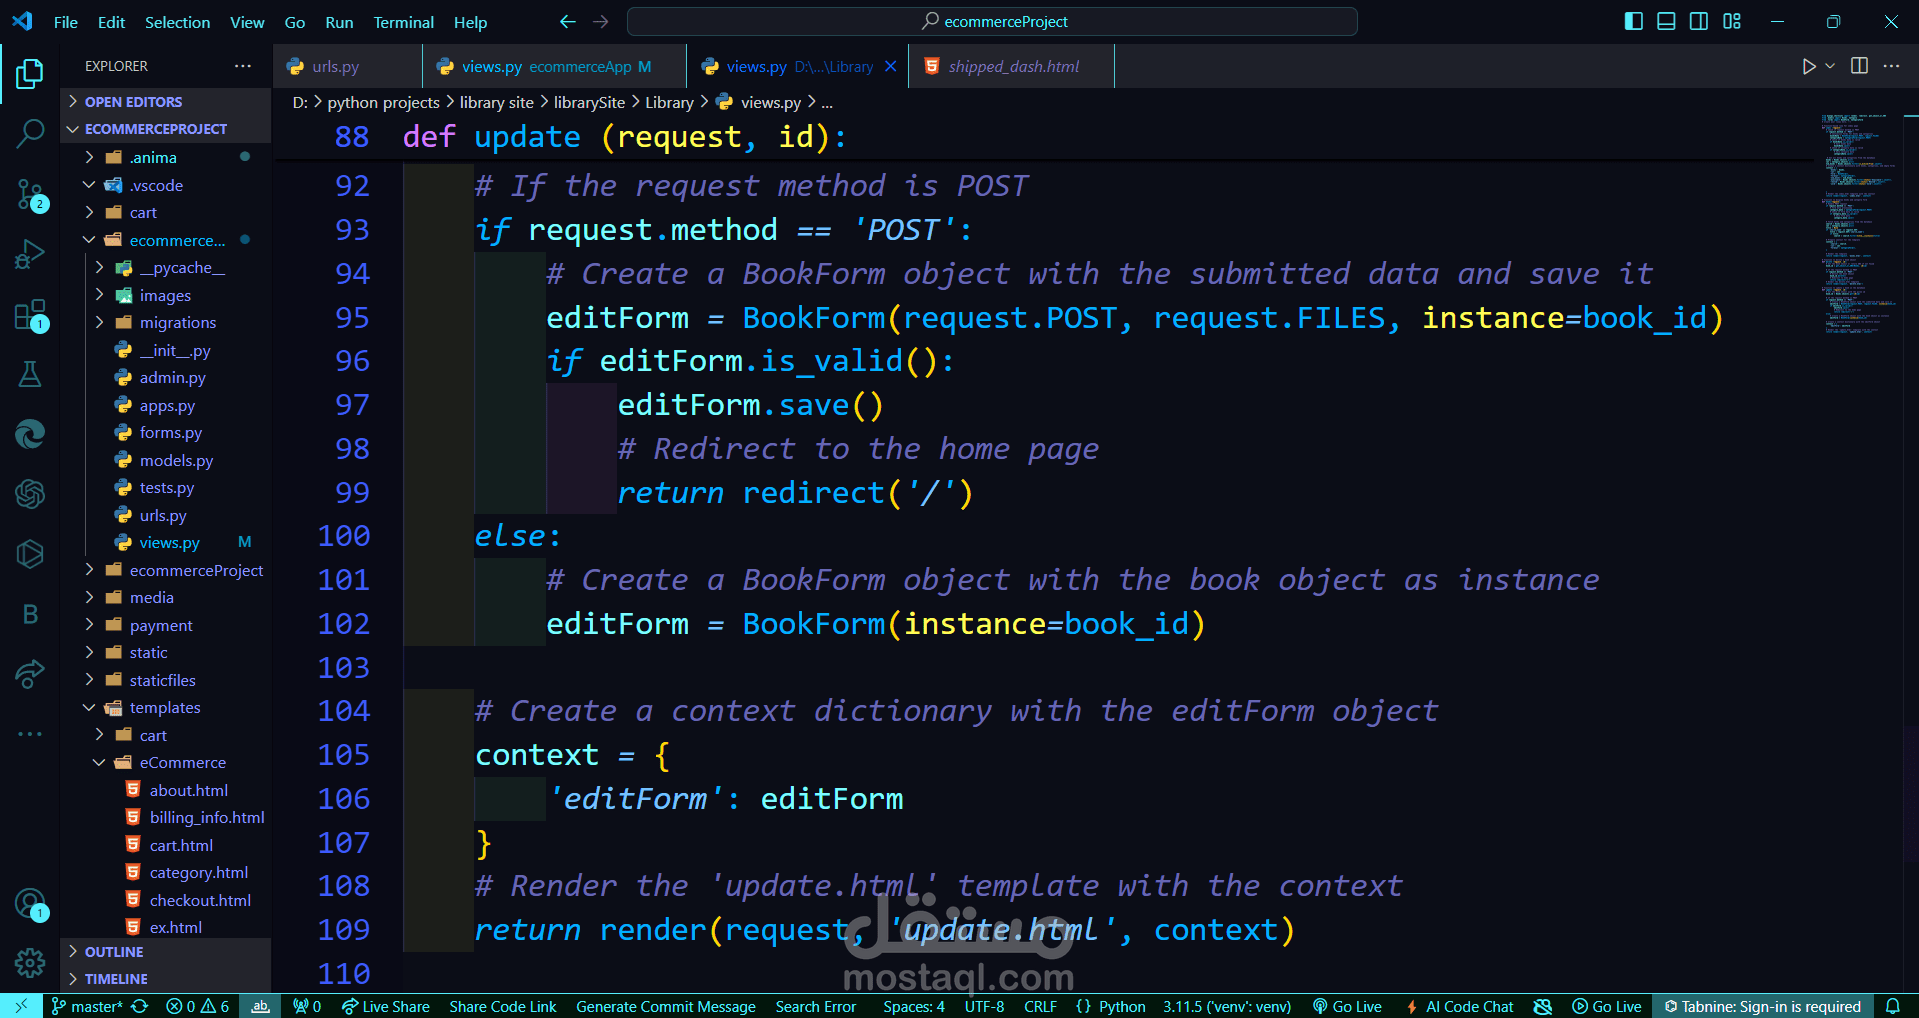Switch to the urls.py tab
The image size is (1919, 1018).
click(347, 66)
